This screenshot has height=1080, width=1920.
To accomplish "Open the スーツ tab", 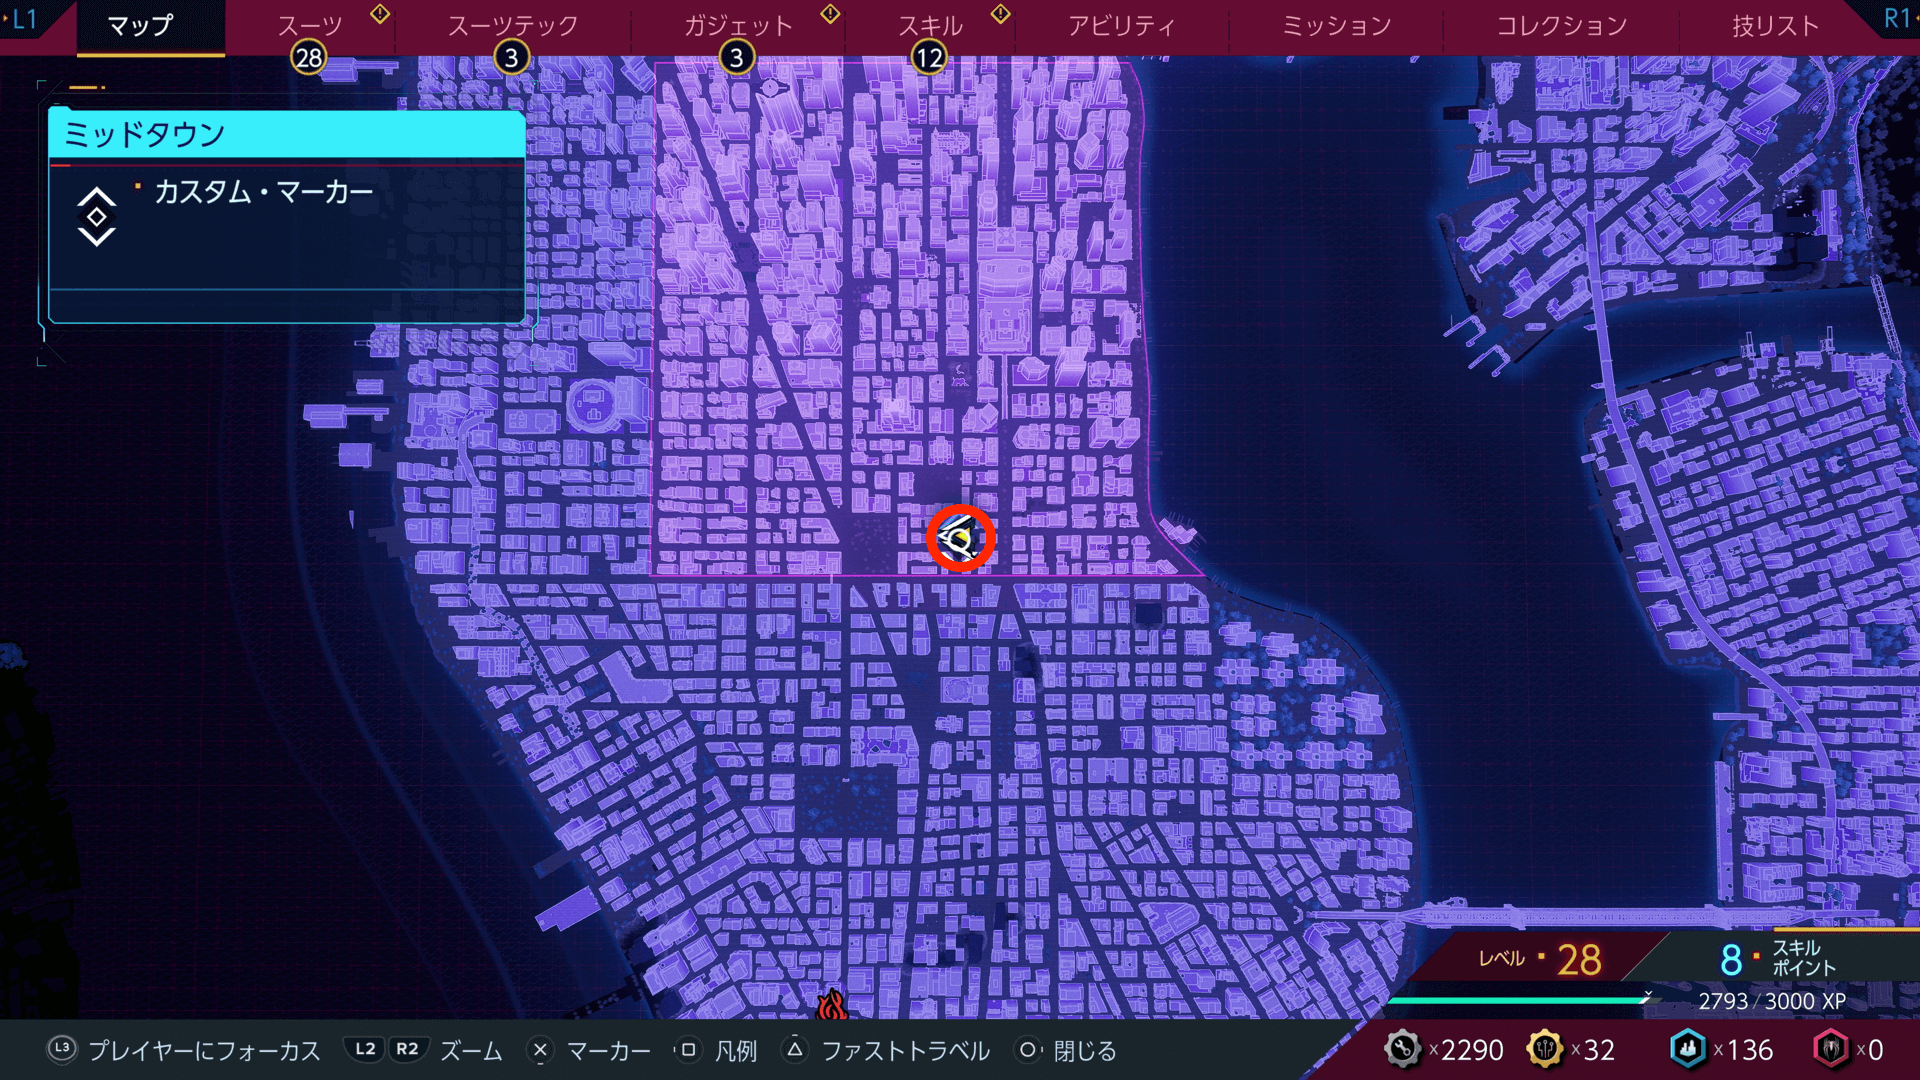I will [x=309, y=26].
